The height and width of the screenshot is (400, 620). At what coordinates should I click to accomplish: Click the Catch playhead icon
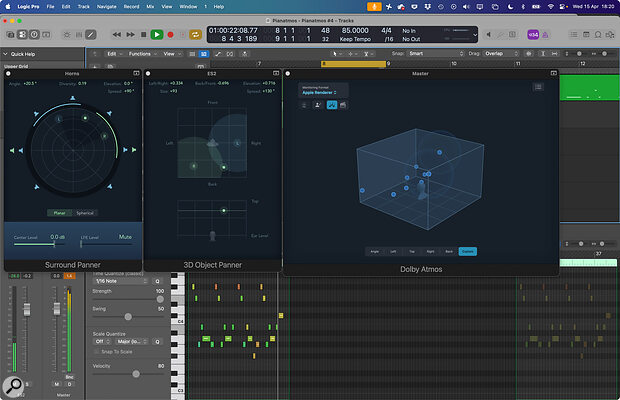coord(245,54)
